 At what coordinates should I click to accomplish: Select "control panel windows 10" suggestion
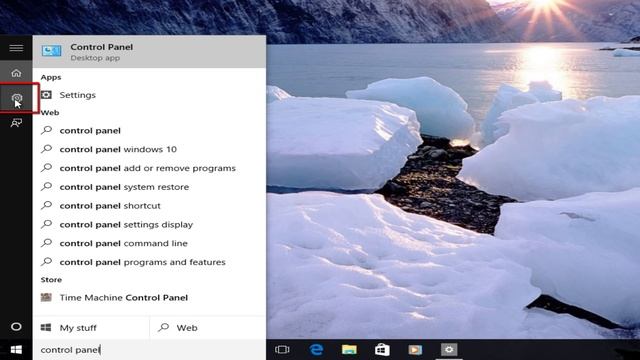click(x=149, y=149)
